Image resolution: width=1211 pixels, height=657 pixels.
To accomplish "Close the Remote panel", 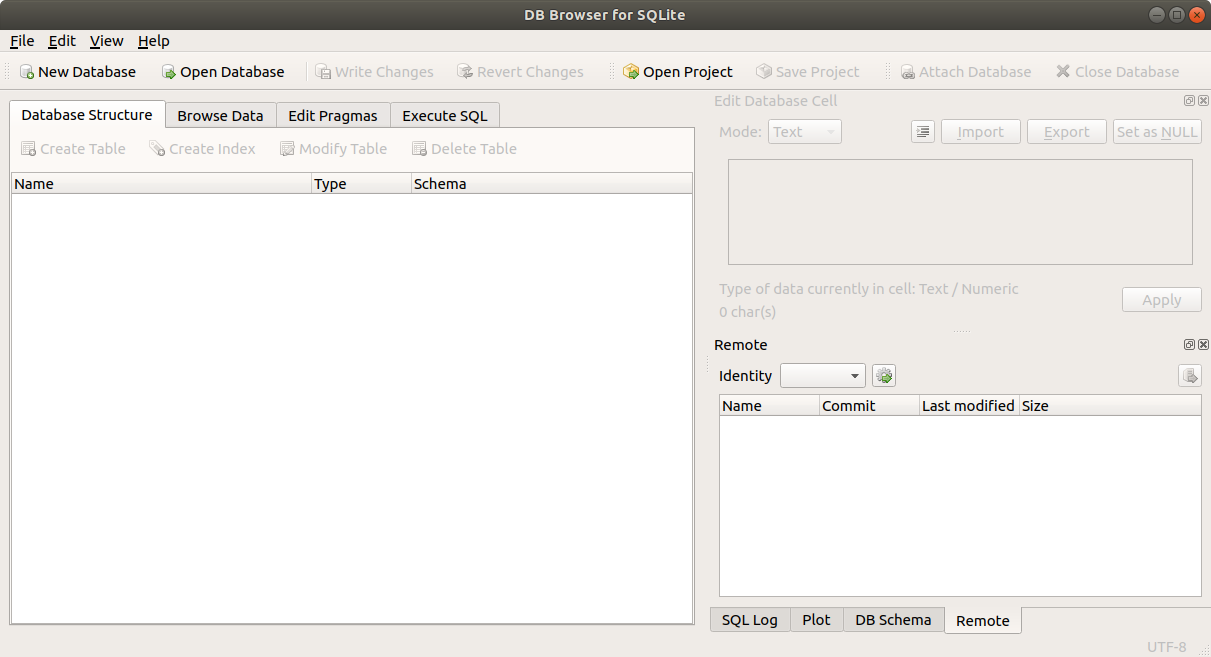I will (x=1203, y=345).
